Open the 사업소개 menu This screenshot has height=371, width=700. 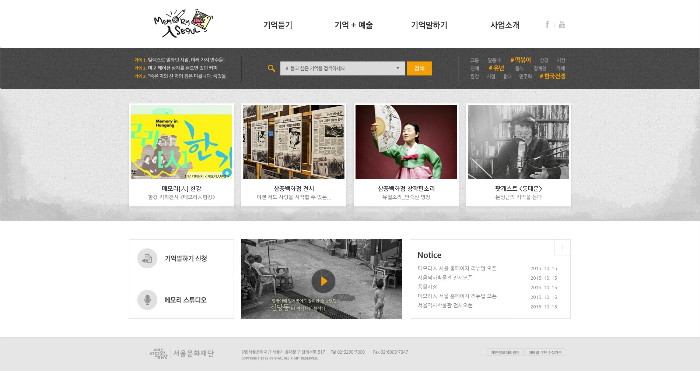[x=505, y=25]
